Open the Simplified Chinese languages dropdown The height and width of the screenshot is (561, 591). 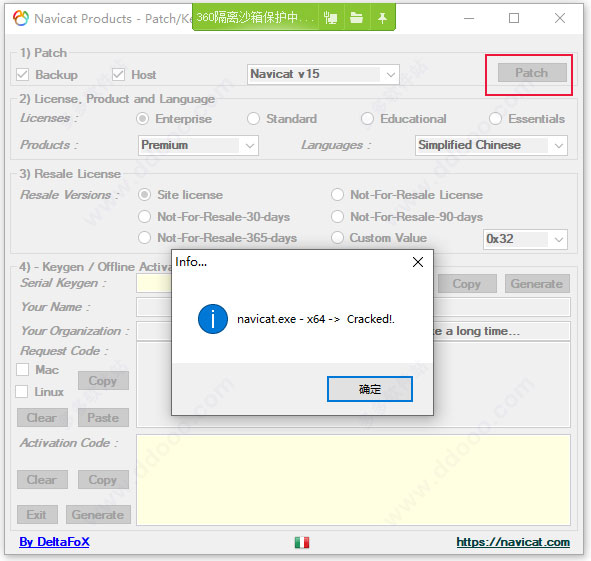point(491,146)
